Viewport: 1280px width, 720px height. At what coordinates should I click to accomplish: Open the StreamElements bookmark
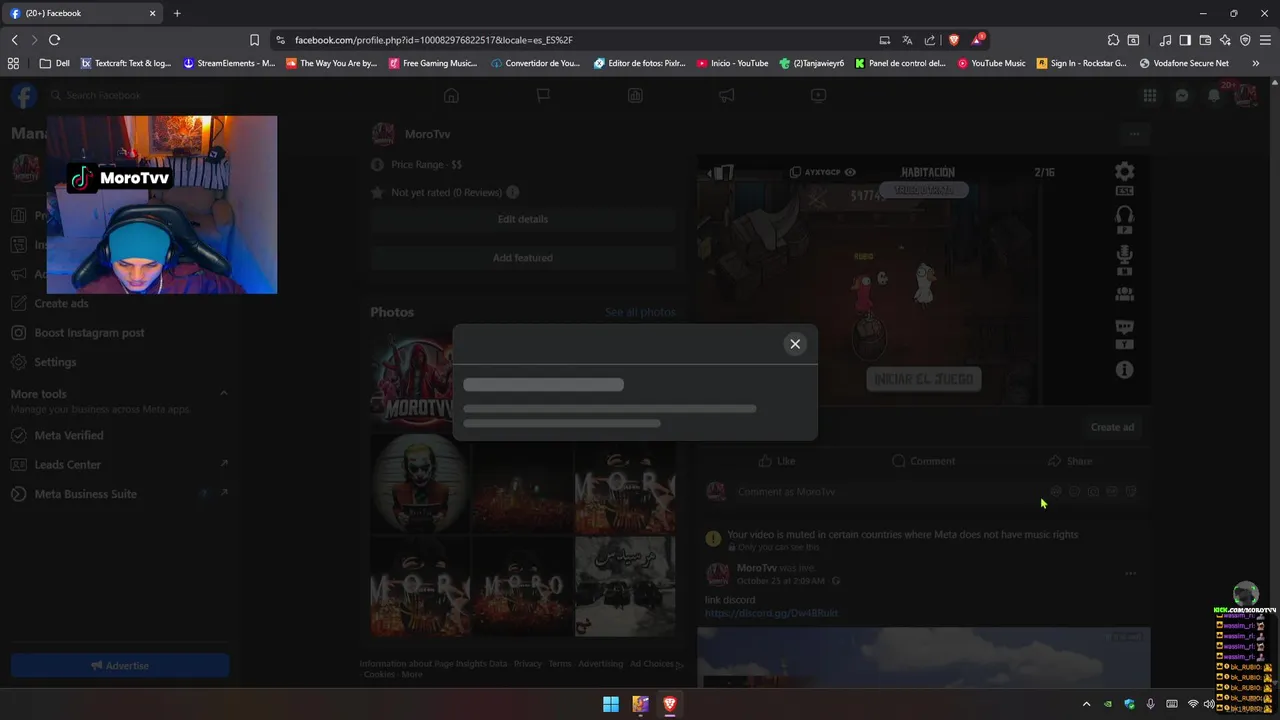(228, 63)
